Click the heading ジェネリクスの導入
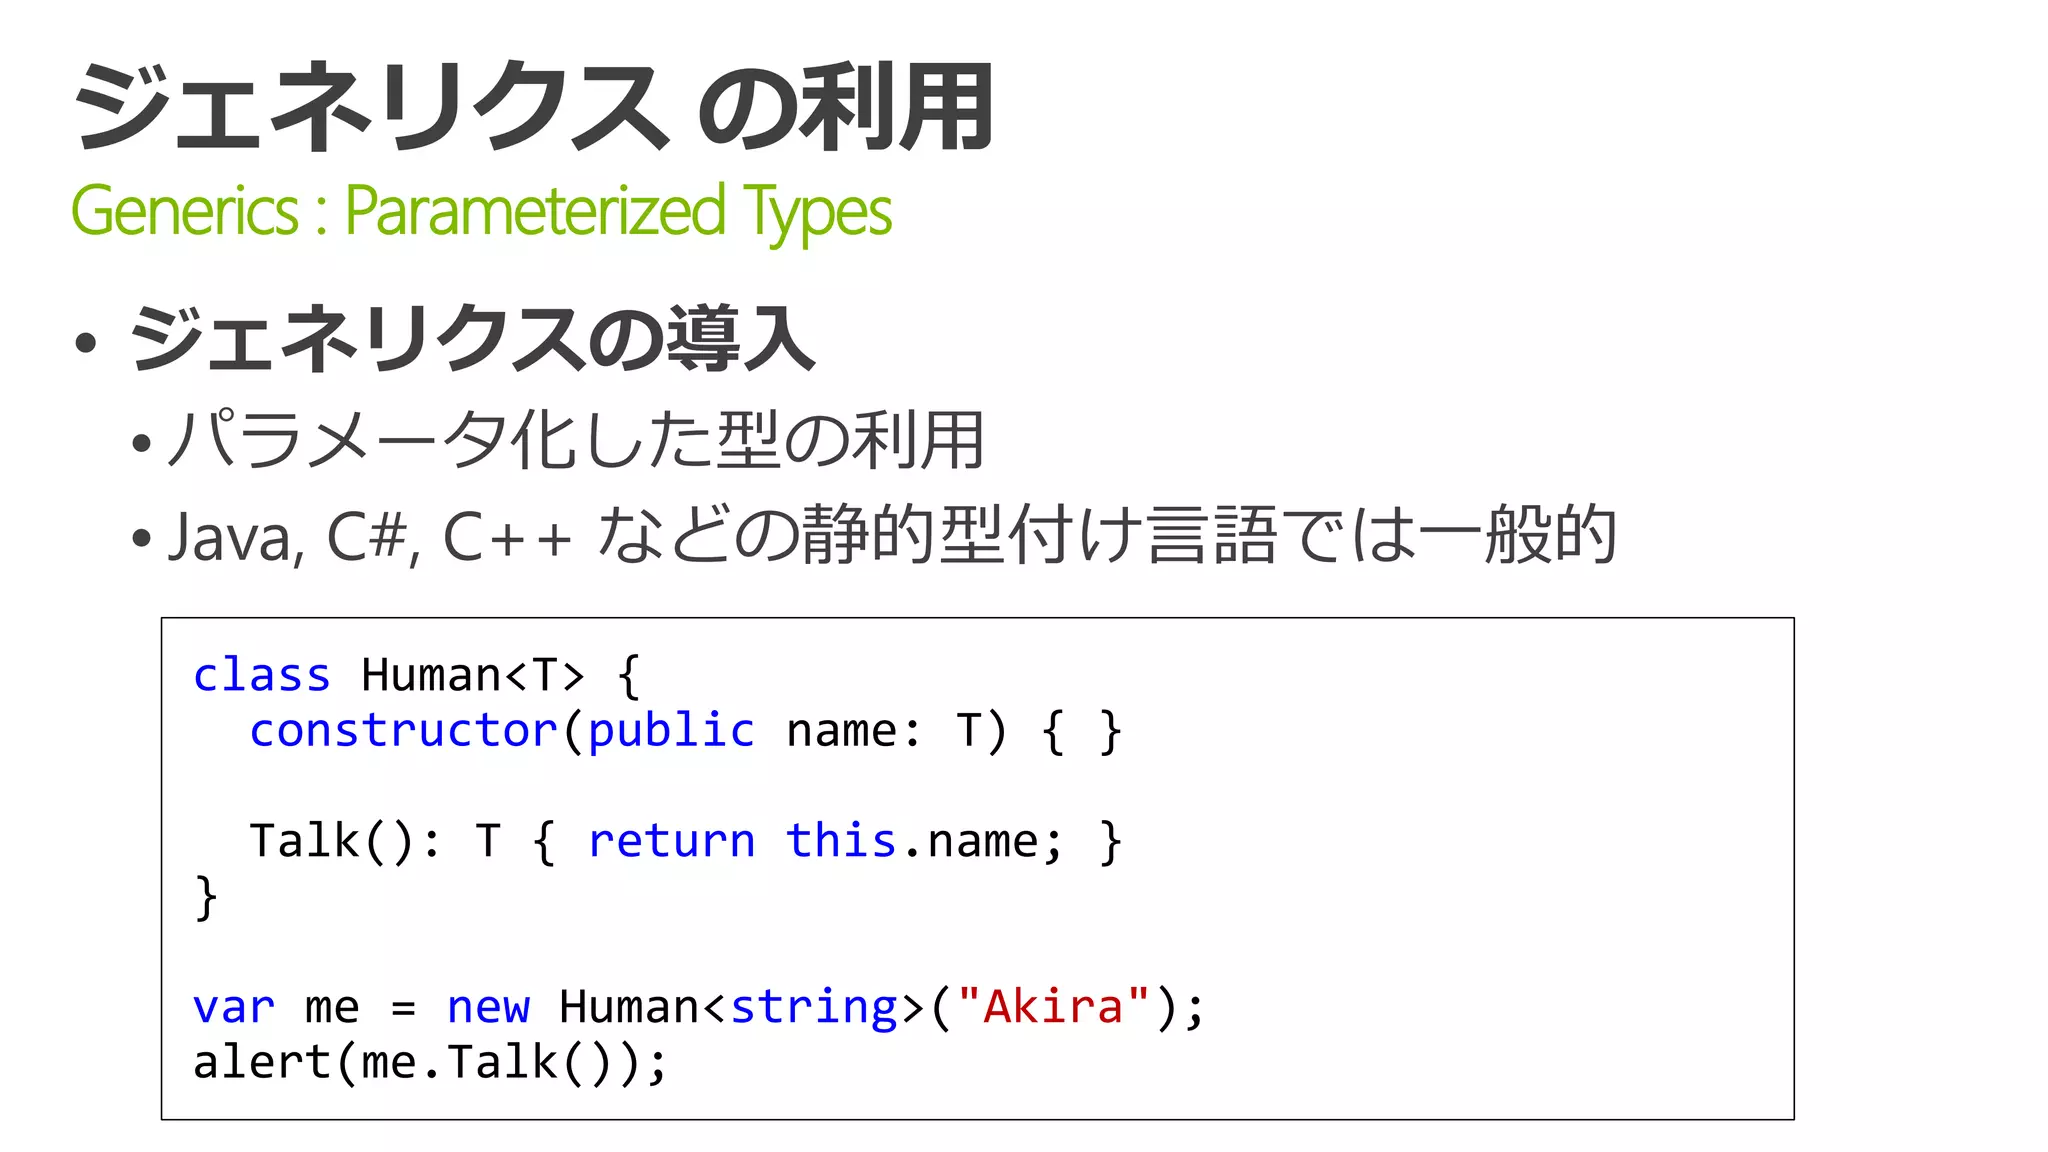This screenshot has width=2048, height=1152. click(x=472, y=339)
